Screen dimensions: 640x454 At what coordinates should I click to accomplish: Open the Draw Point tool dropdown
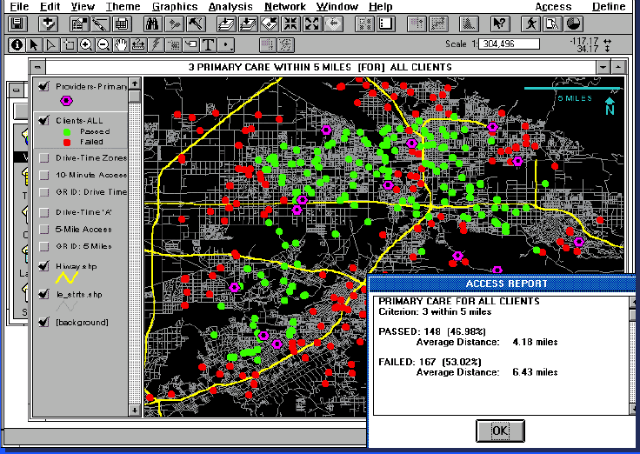click(x=226, y=44)
